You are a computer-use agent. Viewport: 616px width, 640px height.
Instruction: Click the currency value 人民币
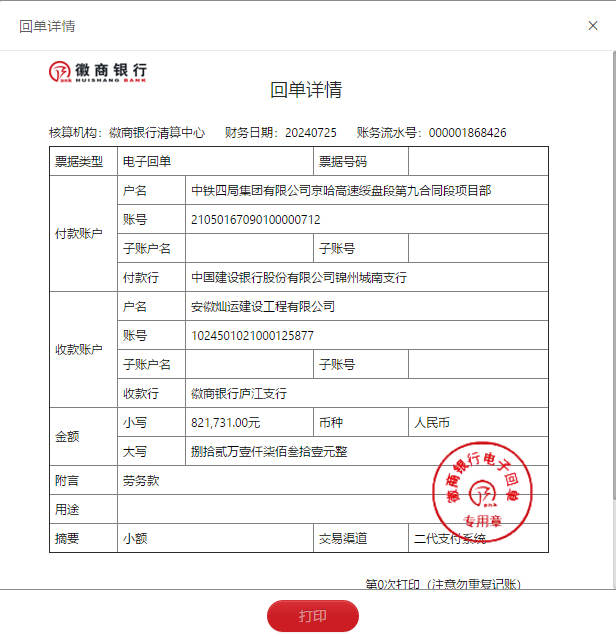(x=434, y=422)
